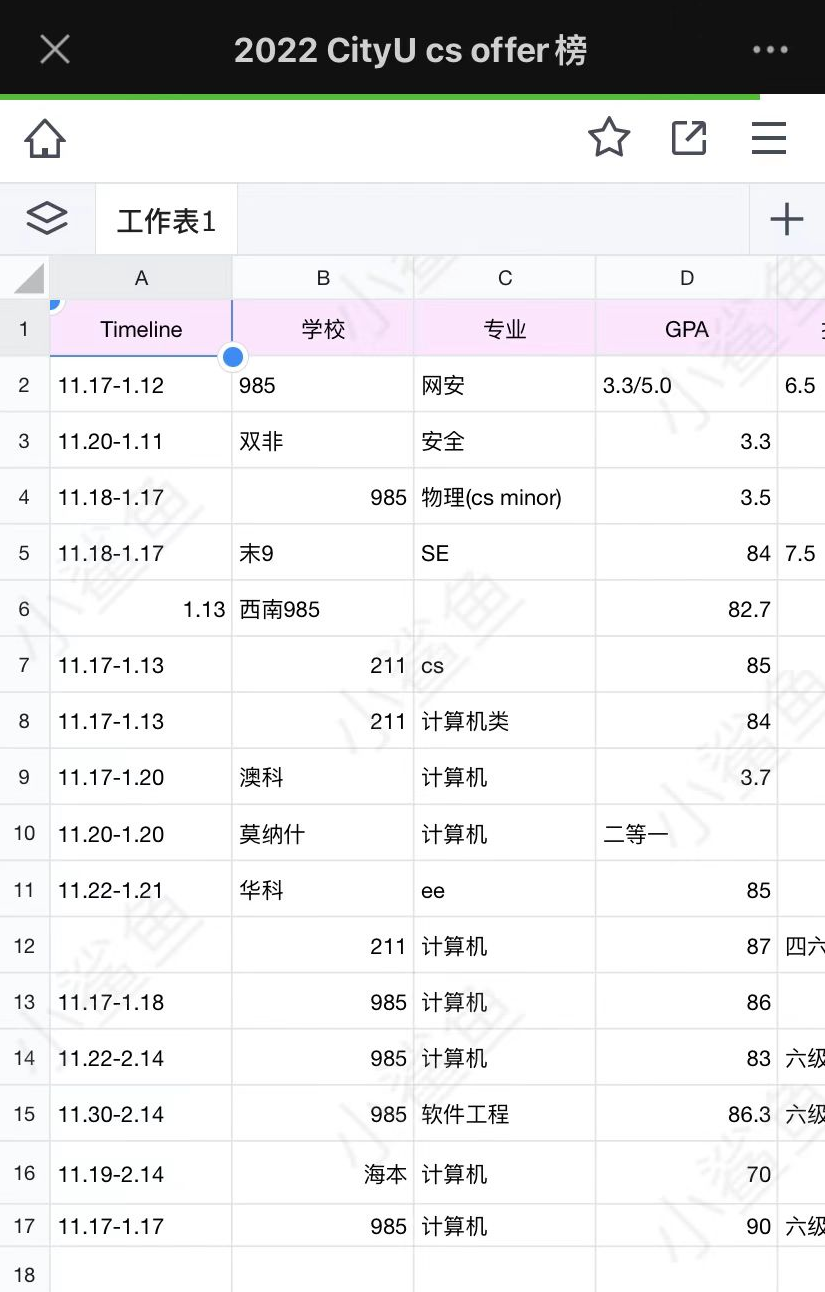This screenshot has height=1292, width=825.
Task: Open the share/export icon
Action: pos(689,138)
